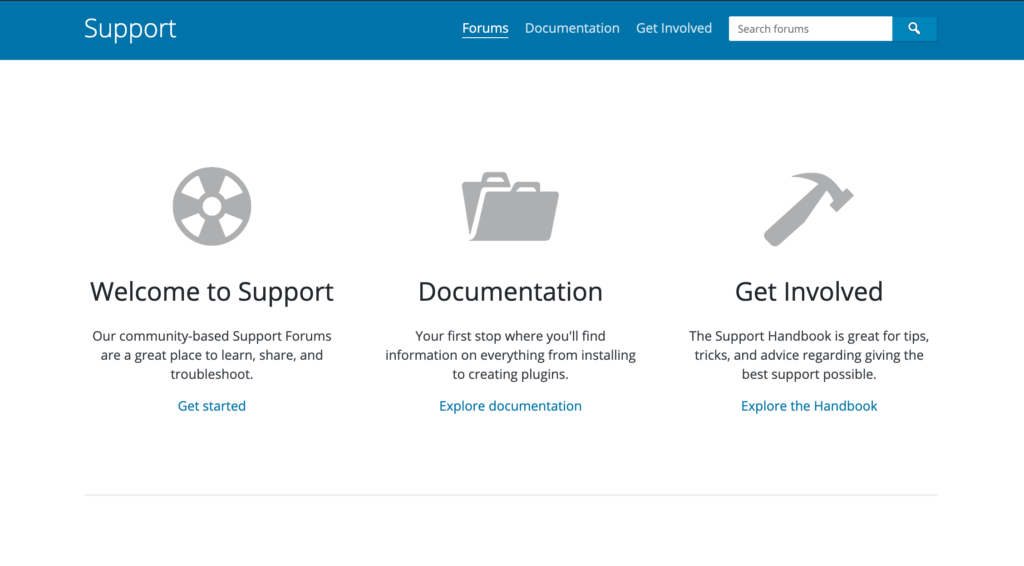Open Documentation in the top navigation
Image resolution: width=1024 pixels, height=566 pixels.
click(572, 28)
